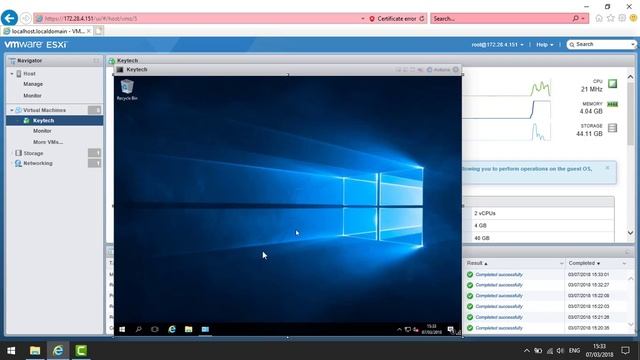Open the root@172.28.4.151 user dropdown

[497, 44]
